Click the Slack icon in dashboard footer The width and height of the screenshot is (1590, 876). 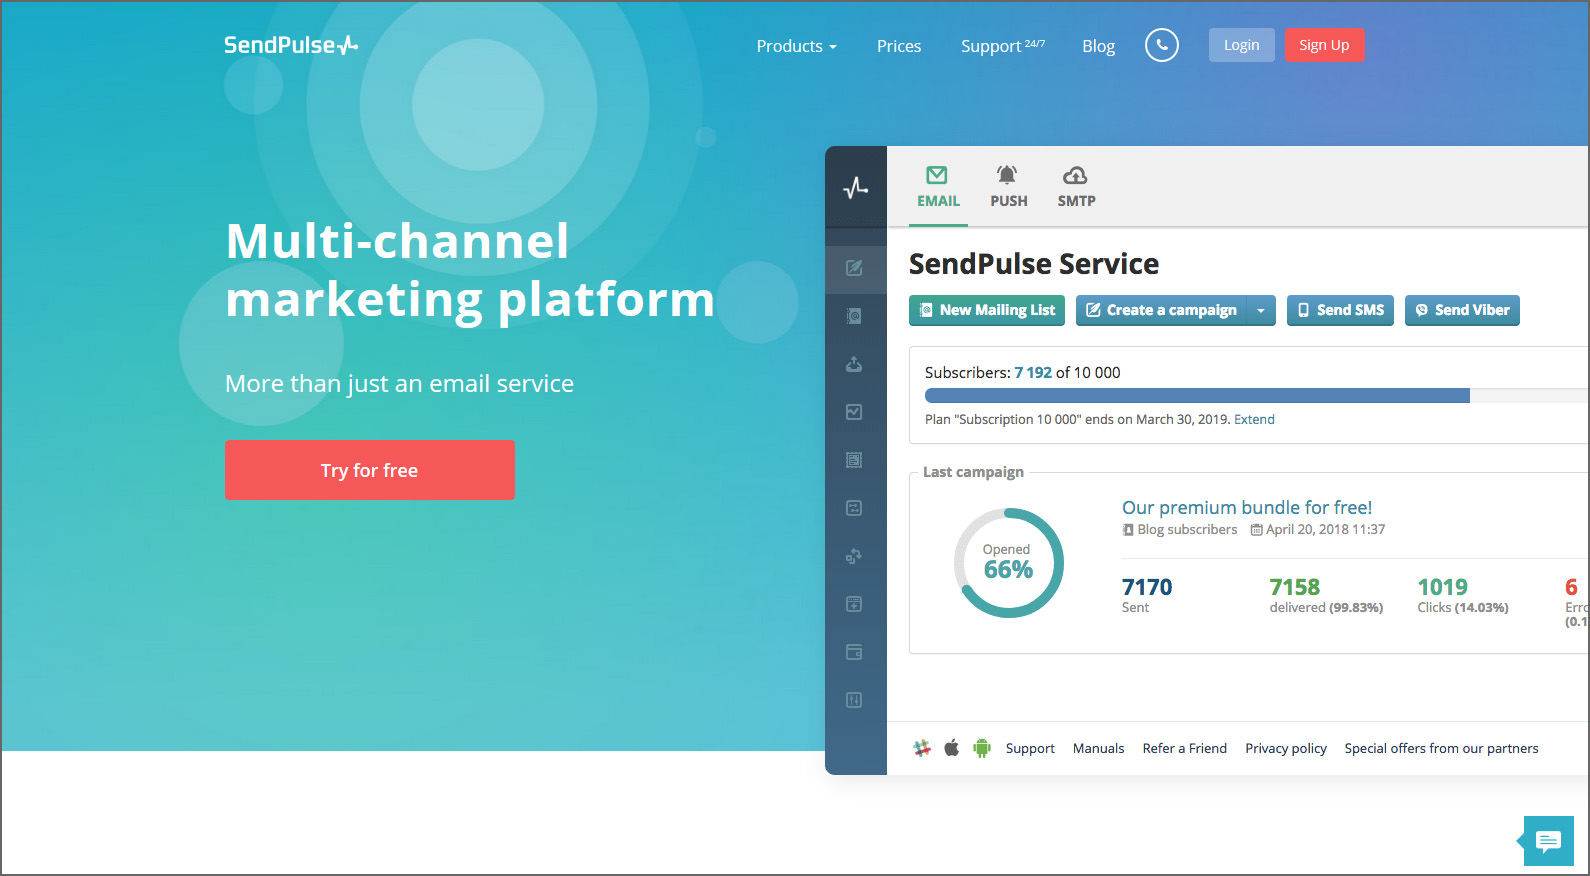click(922, 748)
